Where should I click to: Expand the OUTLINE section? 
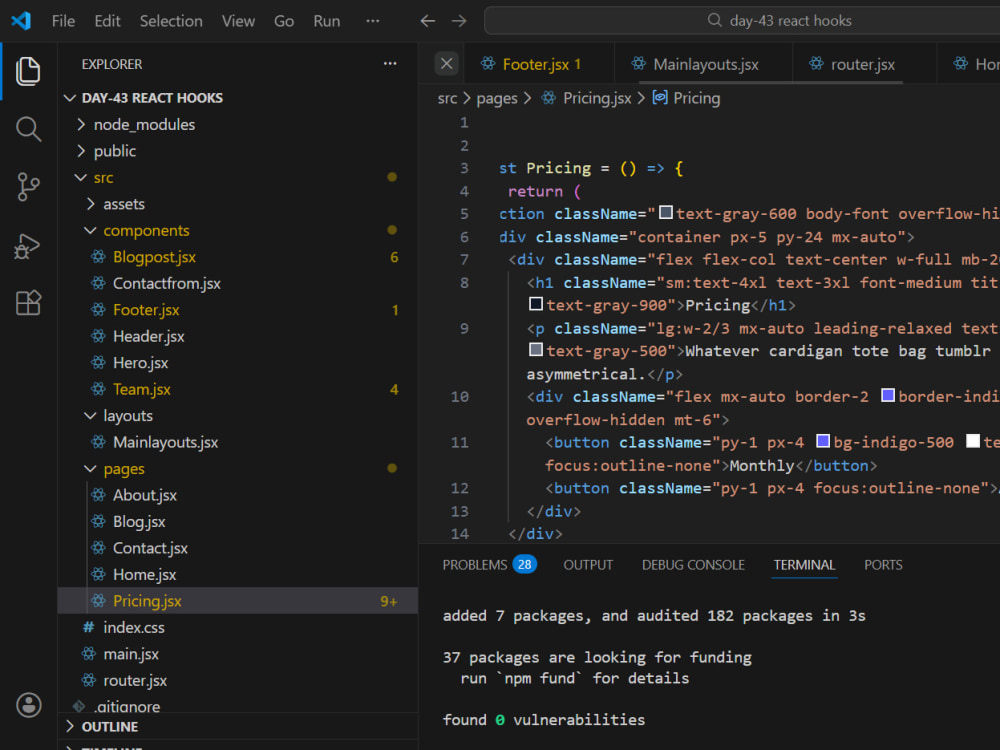click(70, 726)
